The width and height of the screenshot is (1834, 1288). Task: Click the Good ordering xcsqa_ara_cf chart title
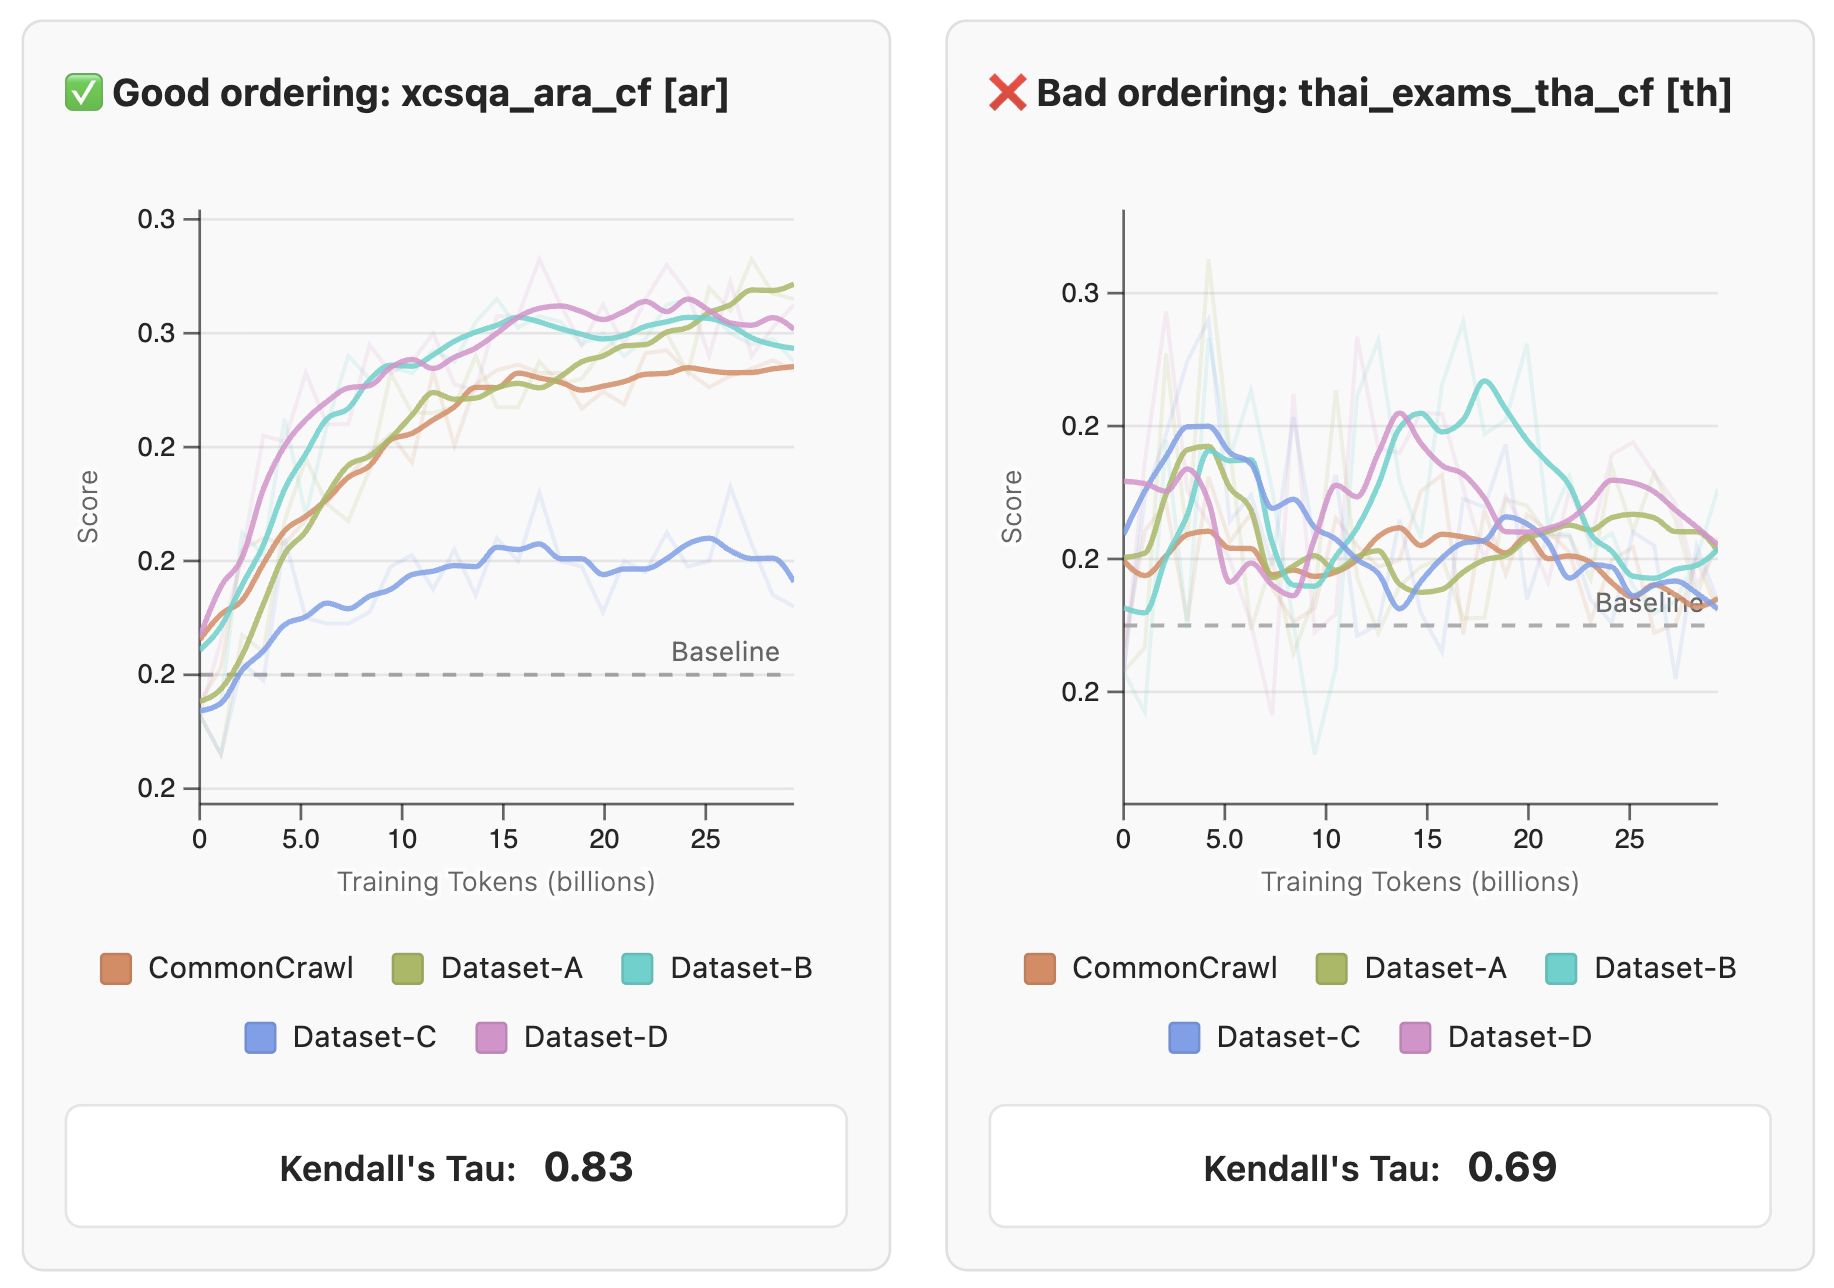pyautogui.click(x=420, y=93)
